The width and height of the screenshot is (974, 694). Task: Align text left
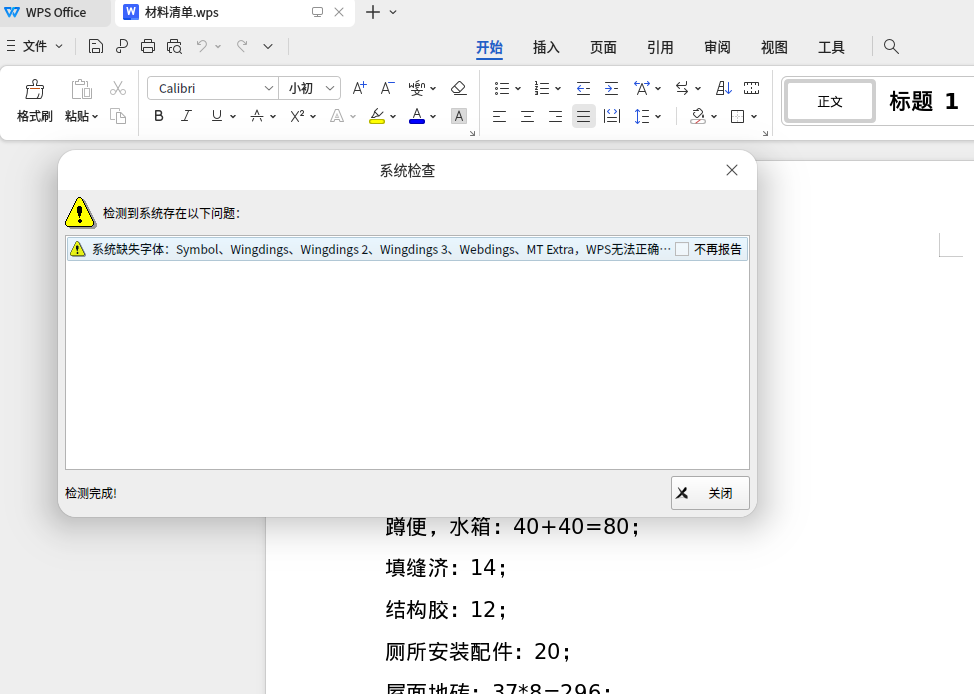pyautogui.click(x=499, y=116)
